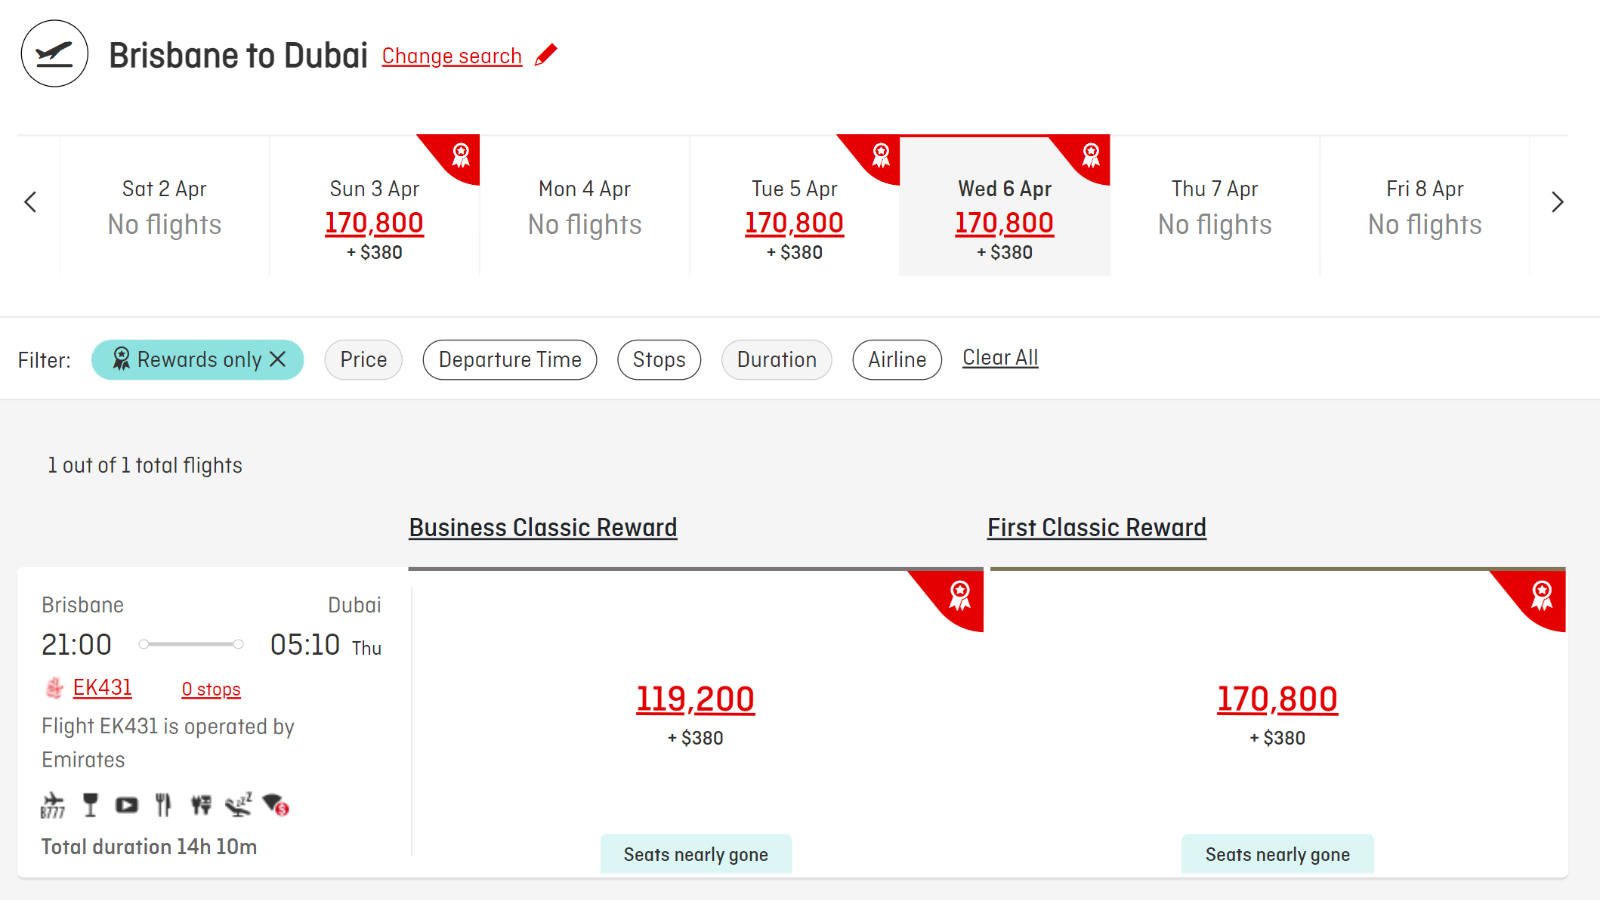The image size is (1600, 900).
Task: Click the Emirates airline logo icon
Action: pyautogui.click(x=54, y=688)
